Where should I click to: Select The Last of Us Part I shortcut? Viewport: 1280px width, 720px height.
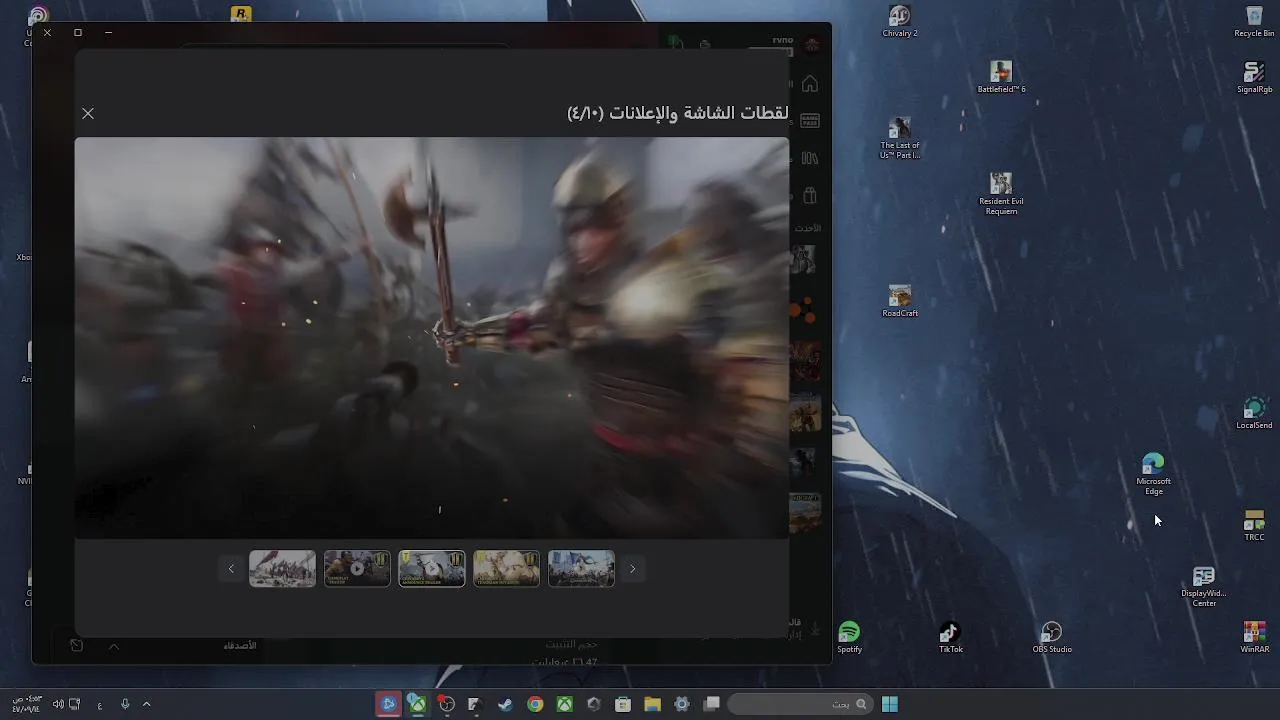(x=900, y=138)
